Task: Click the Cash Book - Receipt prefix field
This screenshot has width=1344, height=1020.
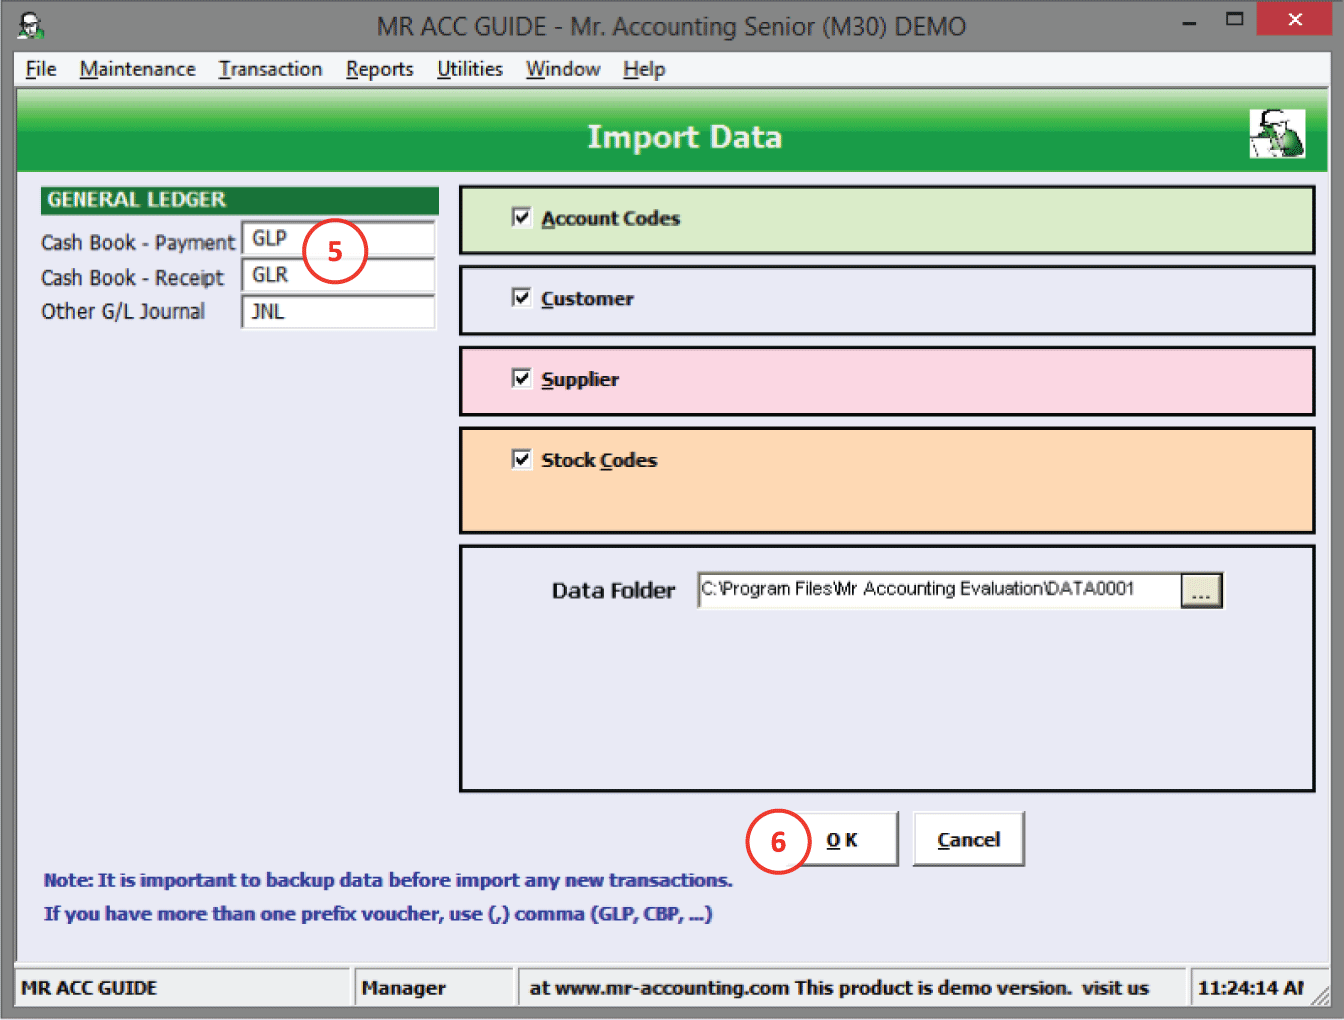Action: 338,275
